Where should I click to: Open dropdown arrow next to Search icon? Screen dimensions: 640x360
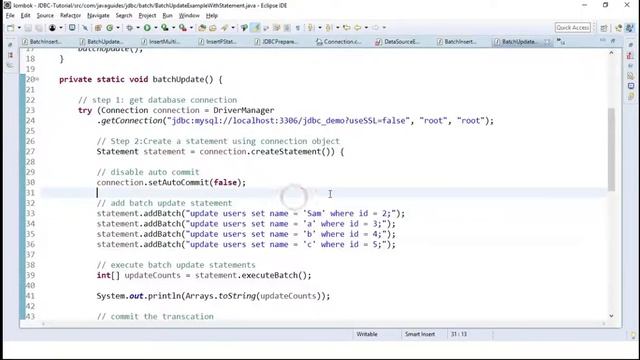[233, 28]
